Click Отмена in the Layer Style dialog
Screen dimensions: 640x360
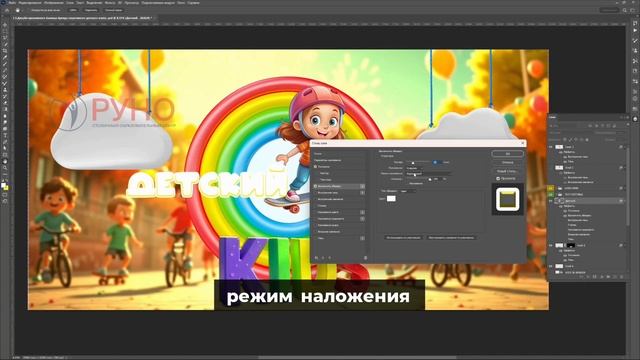pyautogui.click(x=507, y=162)
